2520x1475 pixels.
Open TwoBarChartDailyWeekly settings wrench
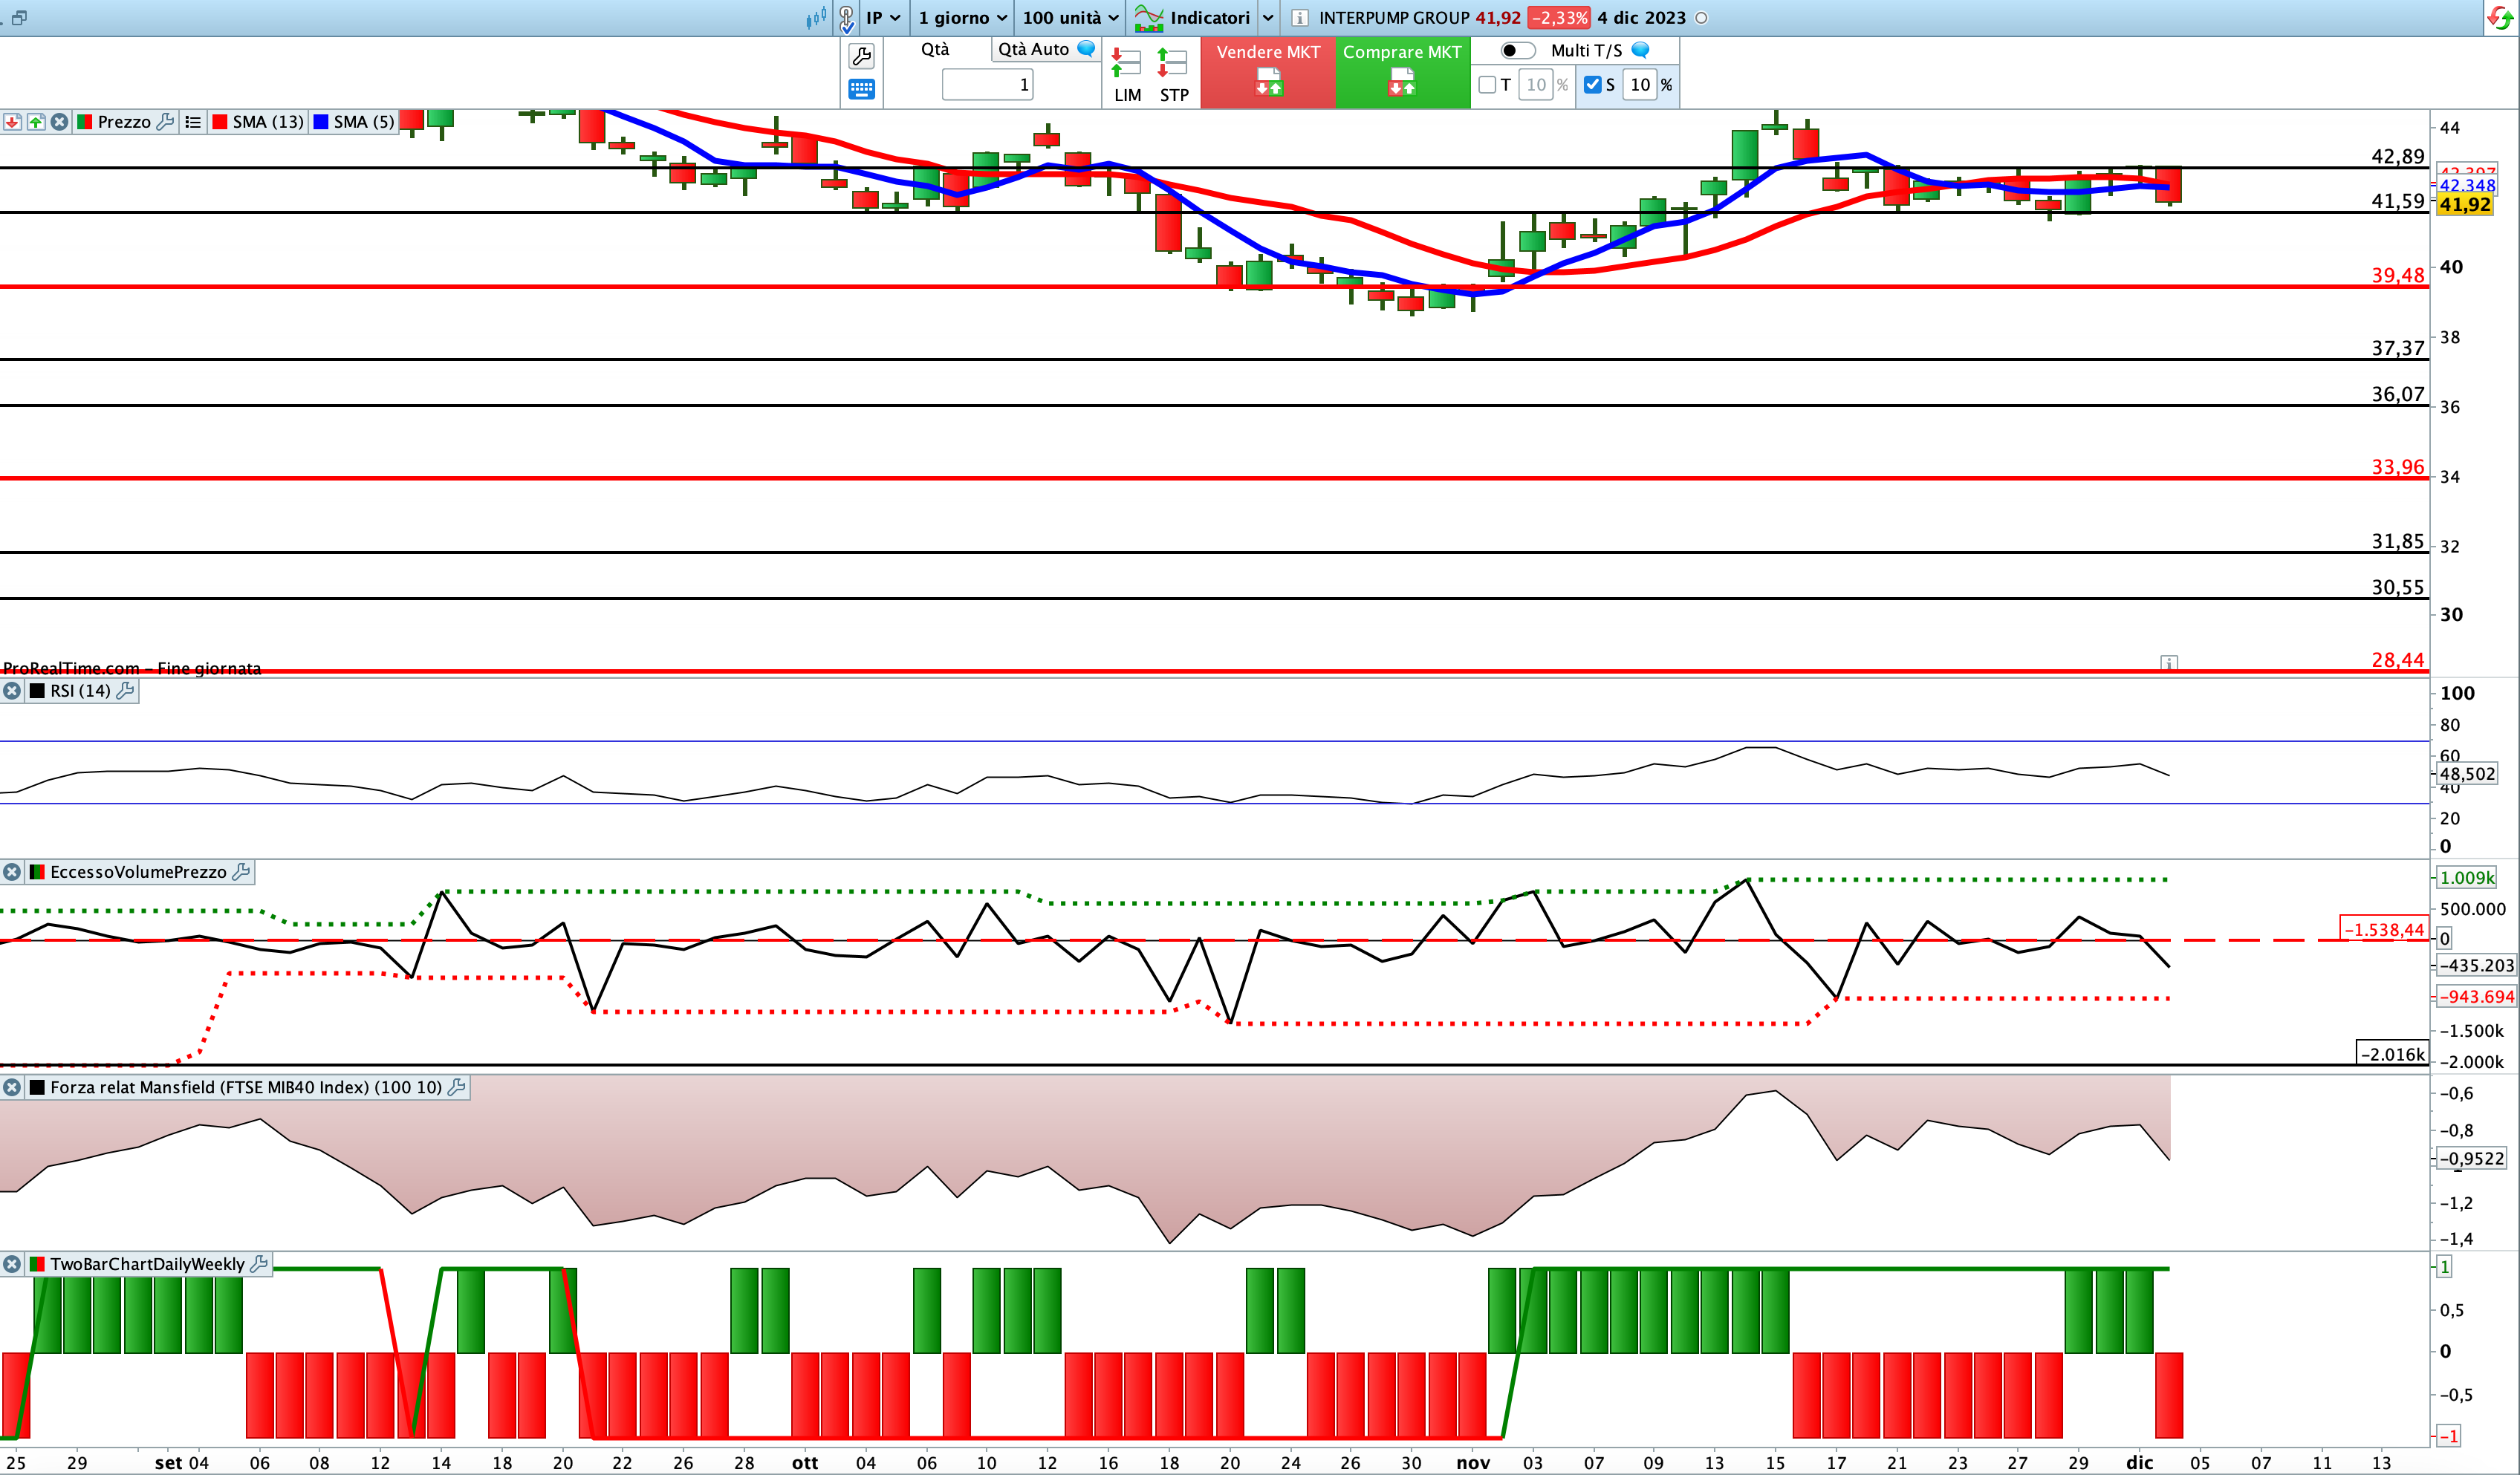coord(259,1264)
